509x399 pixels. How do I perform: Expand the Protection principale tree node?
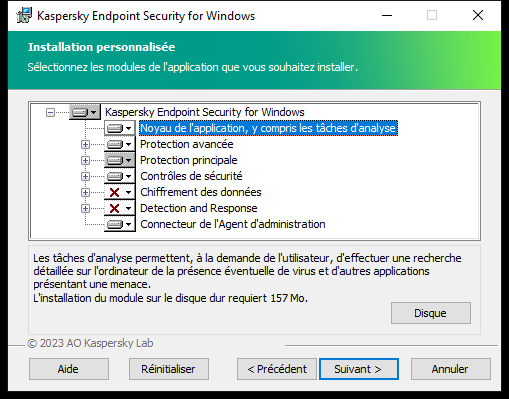click(x=85, y=160)
